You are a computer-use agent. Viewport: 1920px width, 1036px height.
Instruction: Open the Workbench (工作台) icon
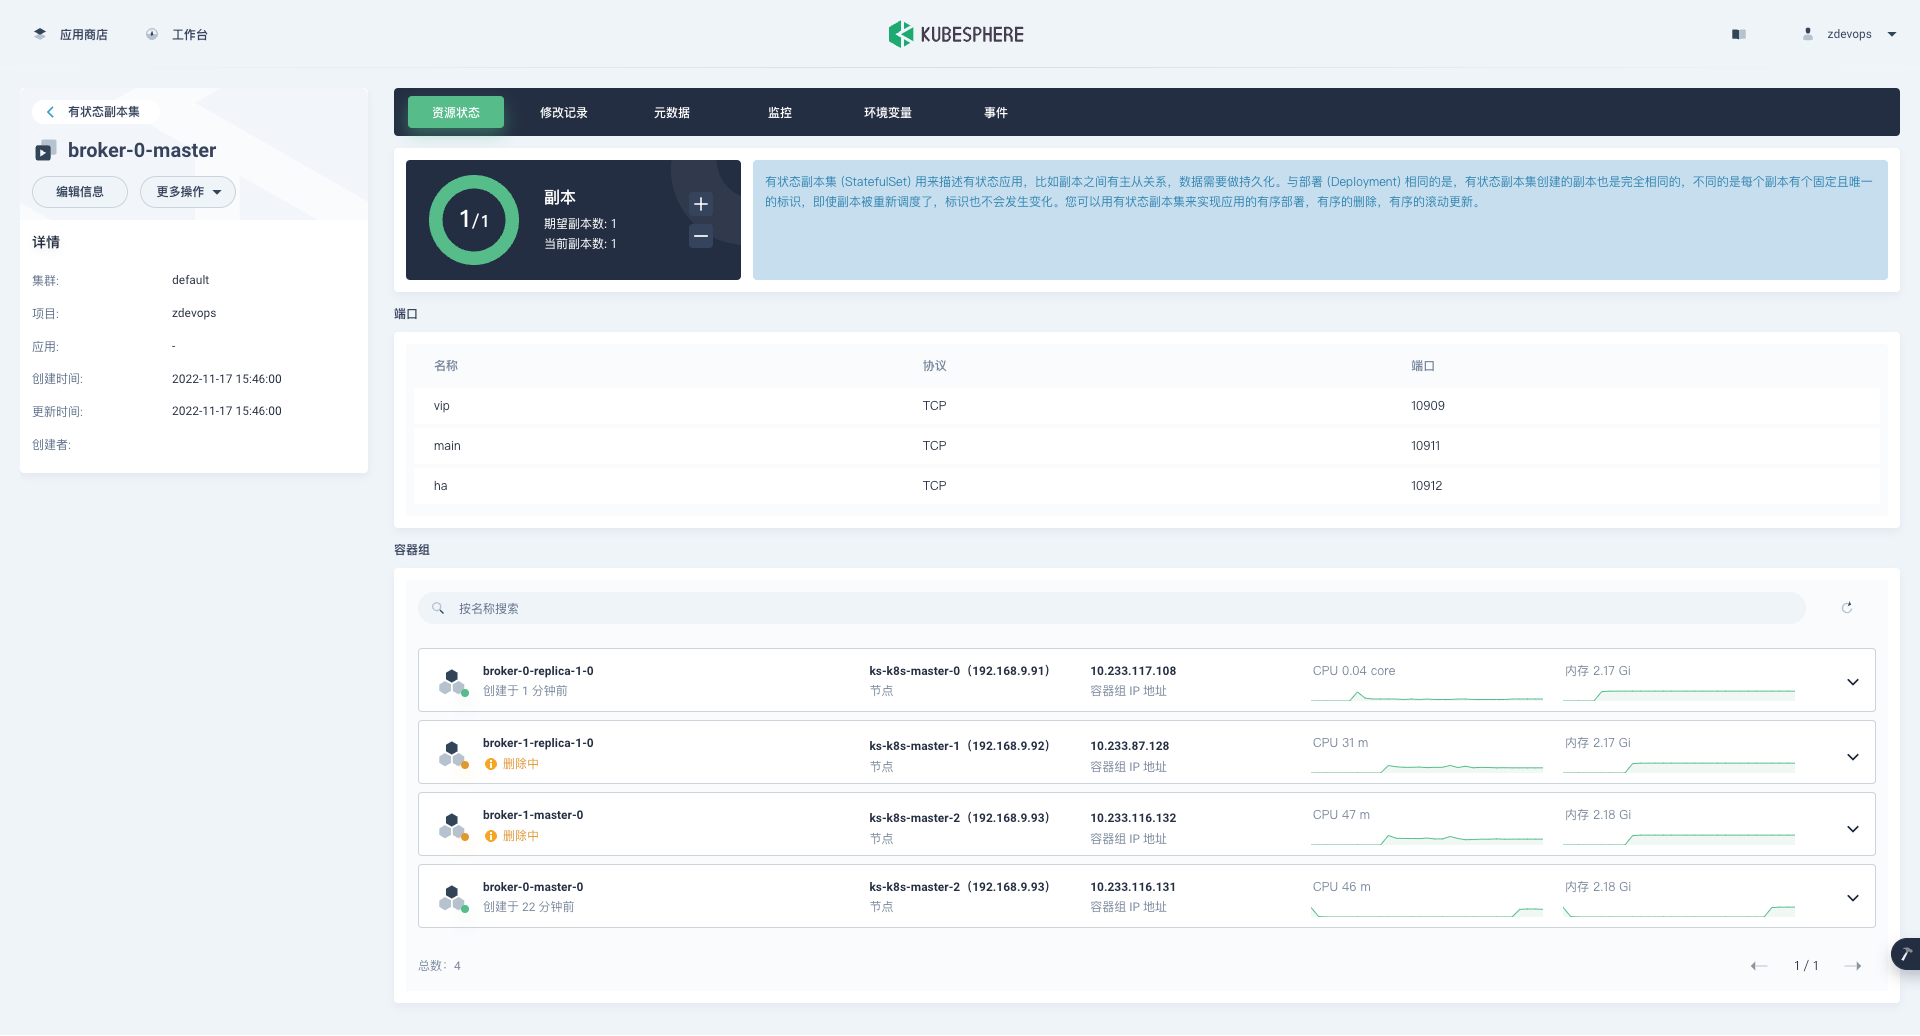point(152,34)
